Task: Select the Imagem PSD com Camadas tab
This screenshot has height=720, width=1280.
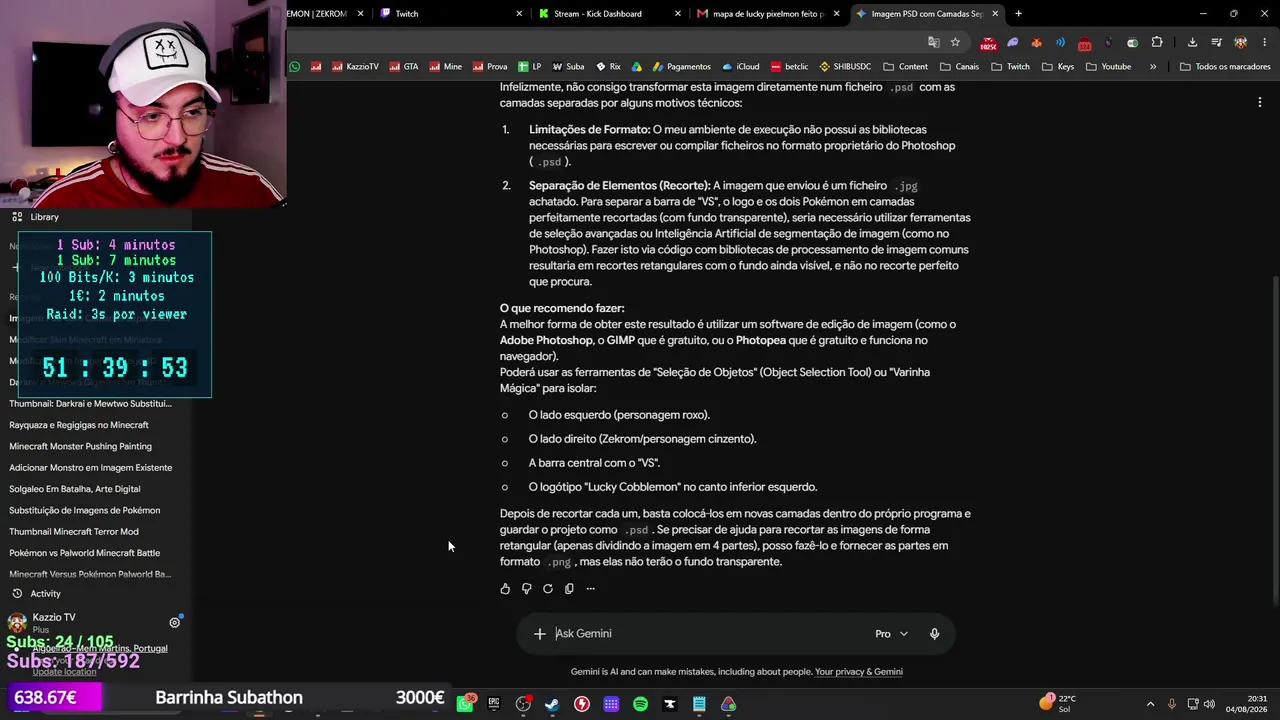Action: (927, 14)
